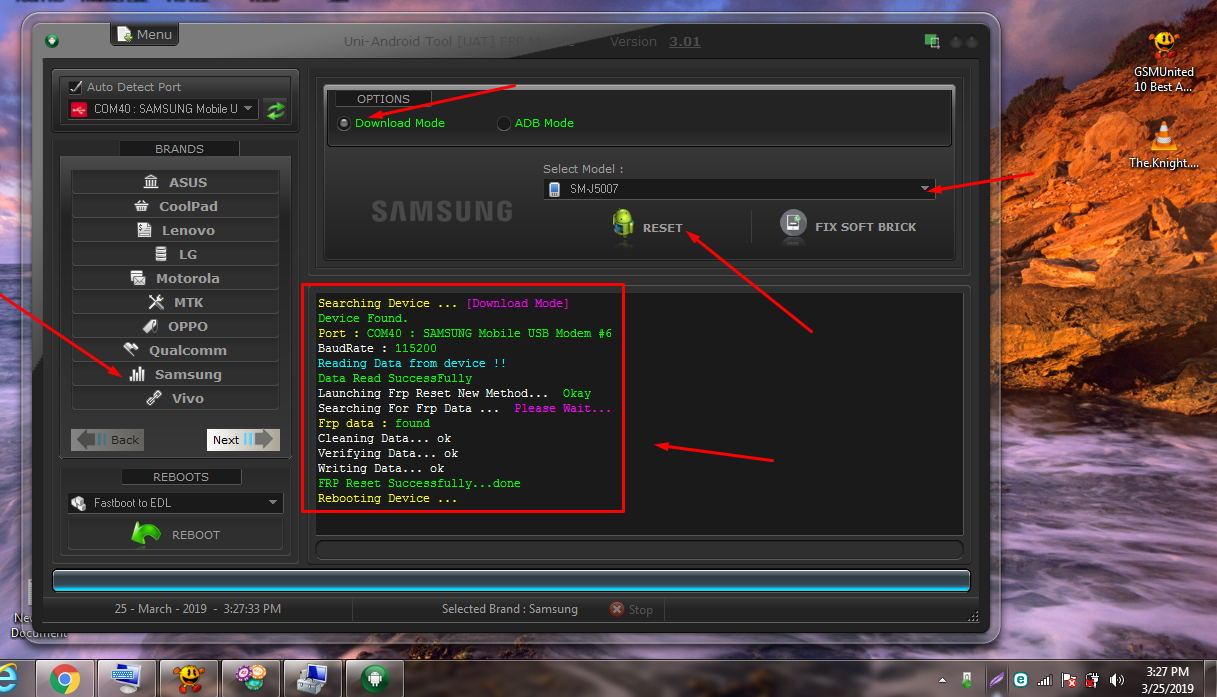Click 'Rebooting Device ...' log line

pos(387,498)
